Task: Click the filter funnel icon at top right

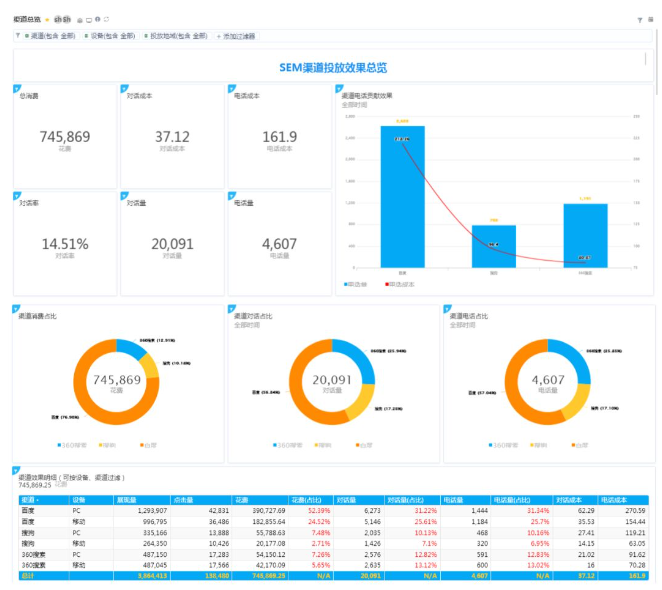Action: 639,19
